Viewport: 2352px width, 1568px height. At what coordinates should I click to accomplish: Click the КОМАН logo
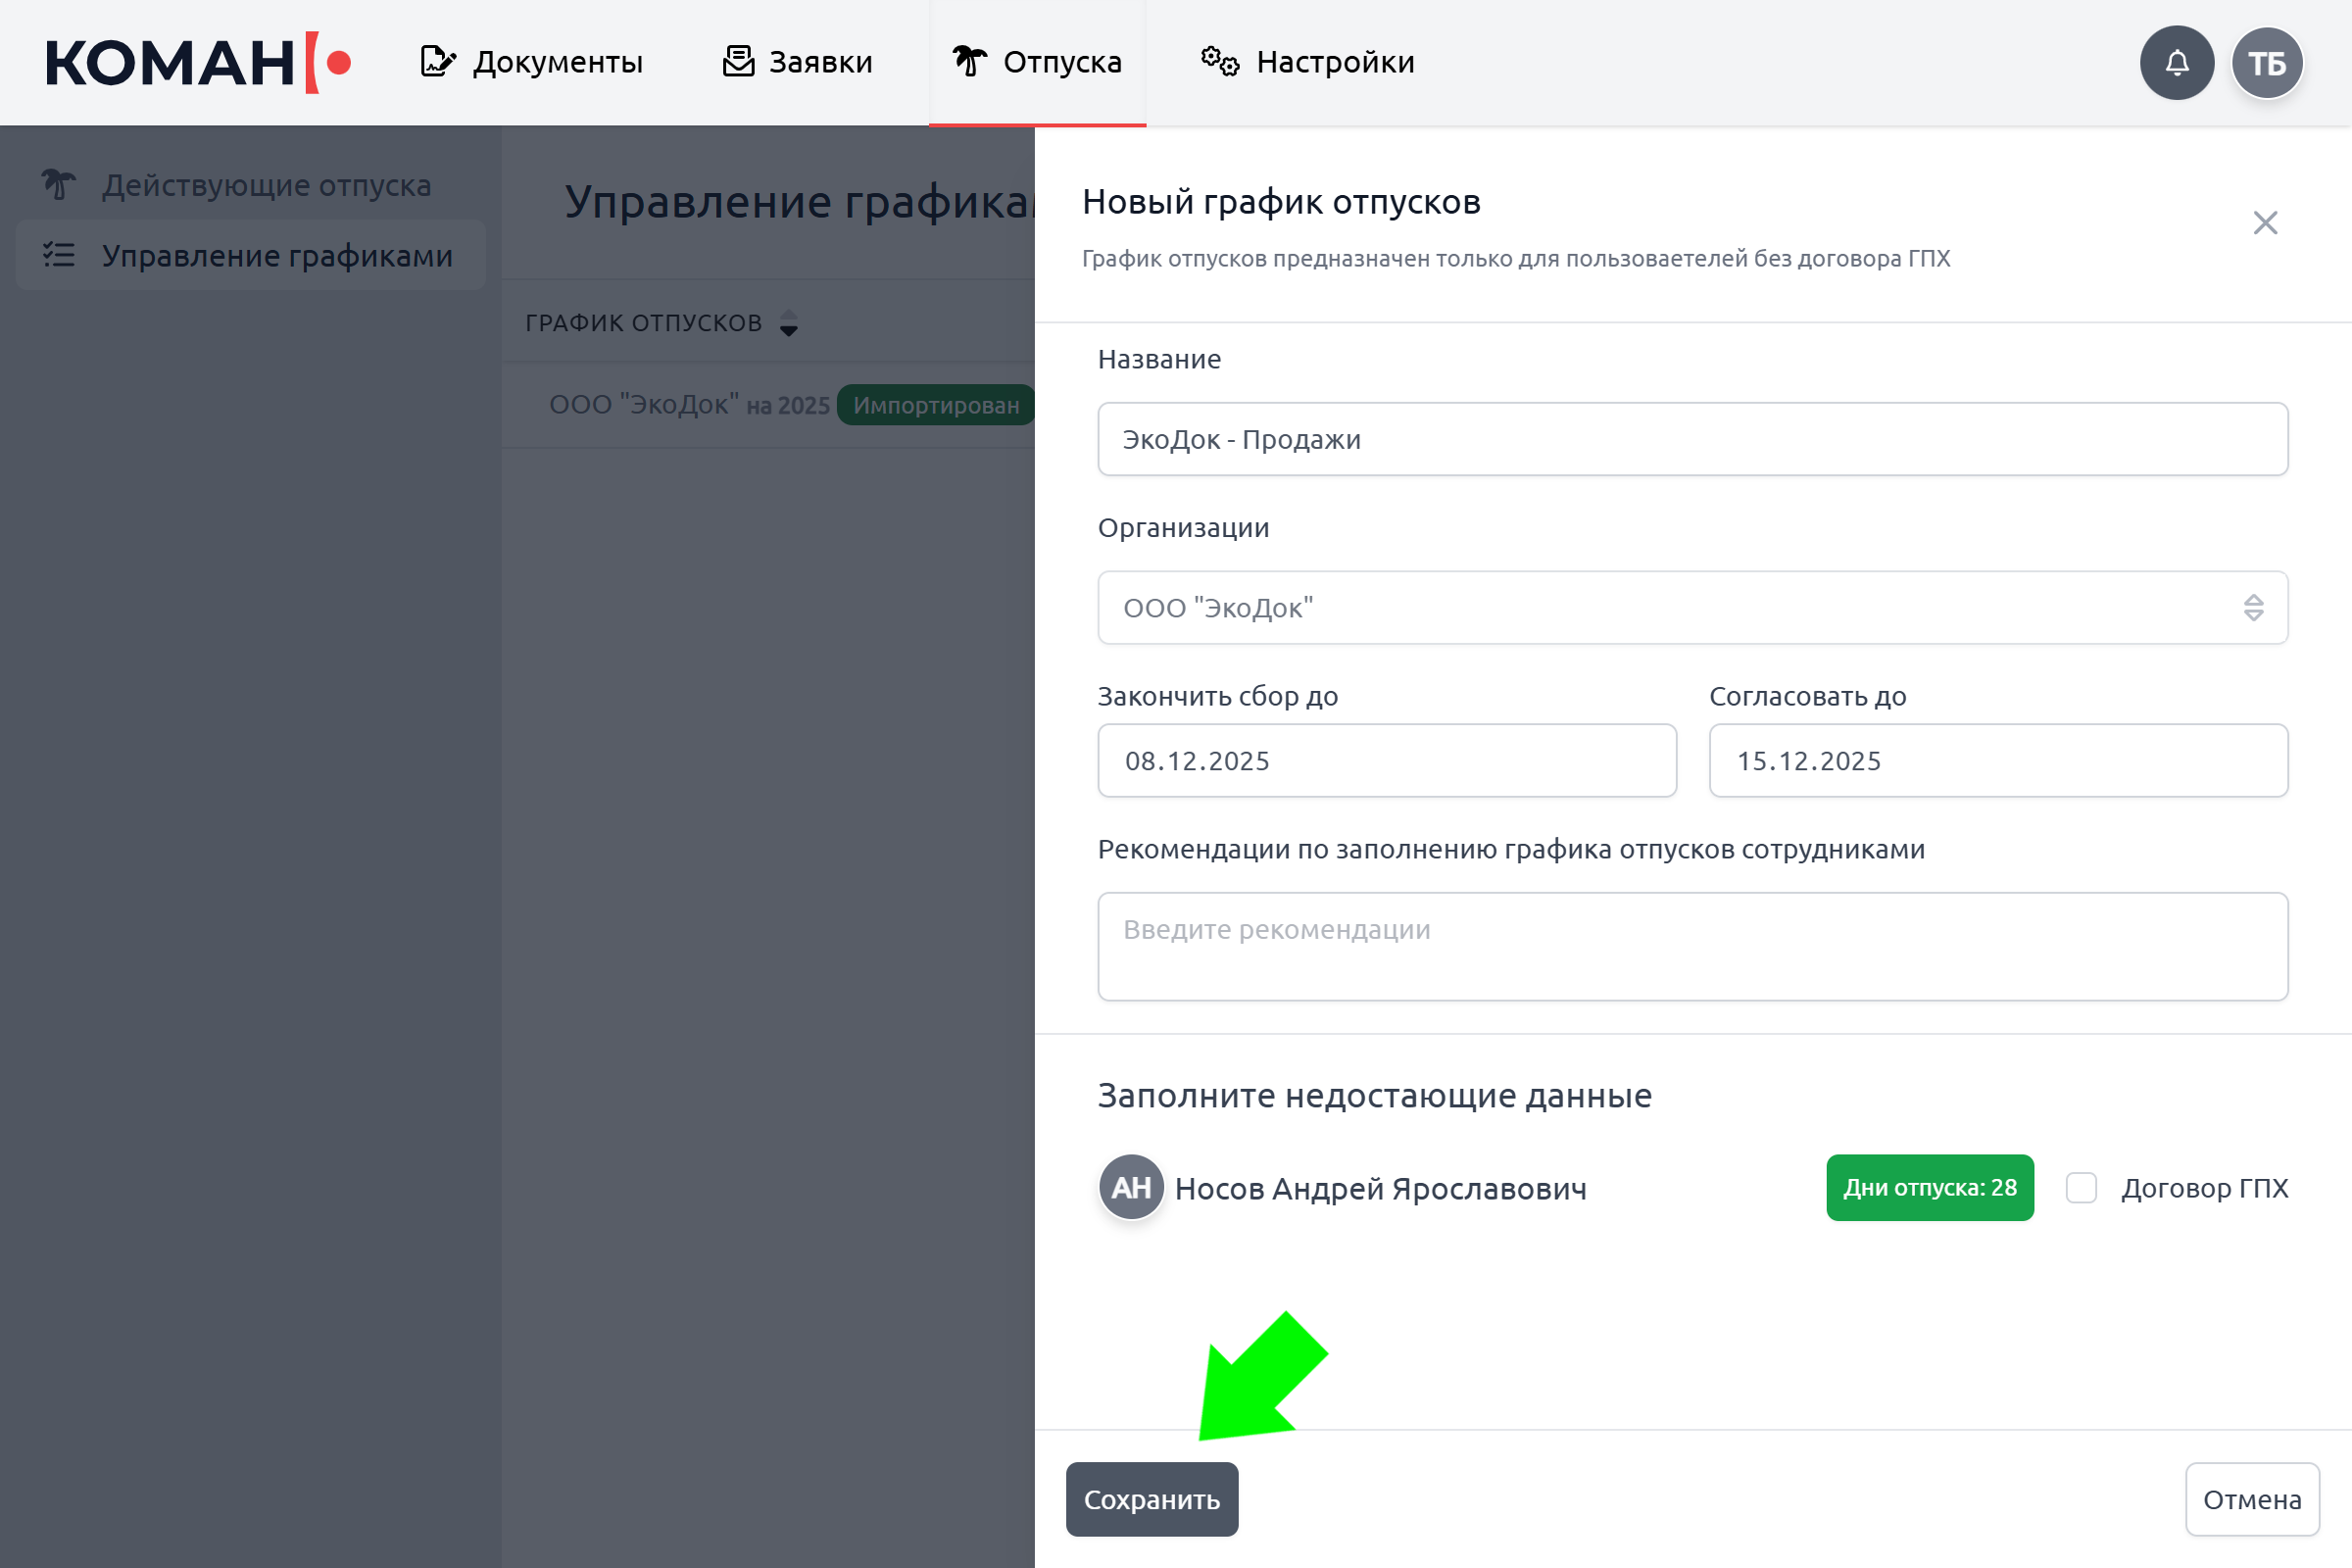(x=198, y=62)
